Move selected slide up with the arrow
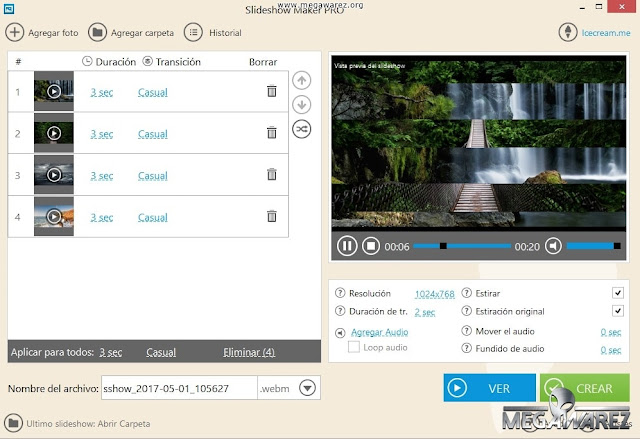The image size is (640, 439). click(x=302, y=80)
